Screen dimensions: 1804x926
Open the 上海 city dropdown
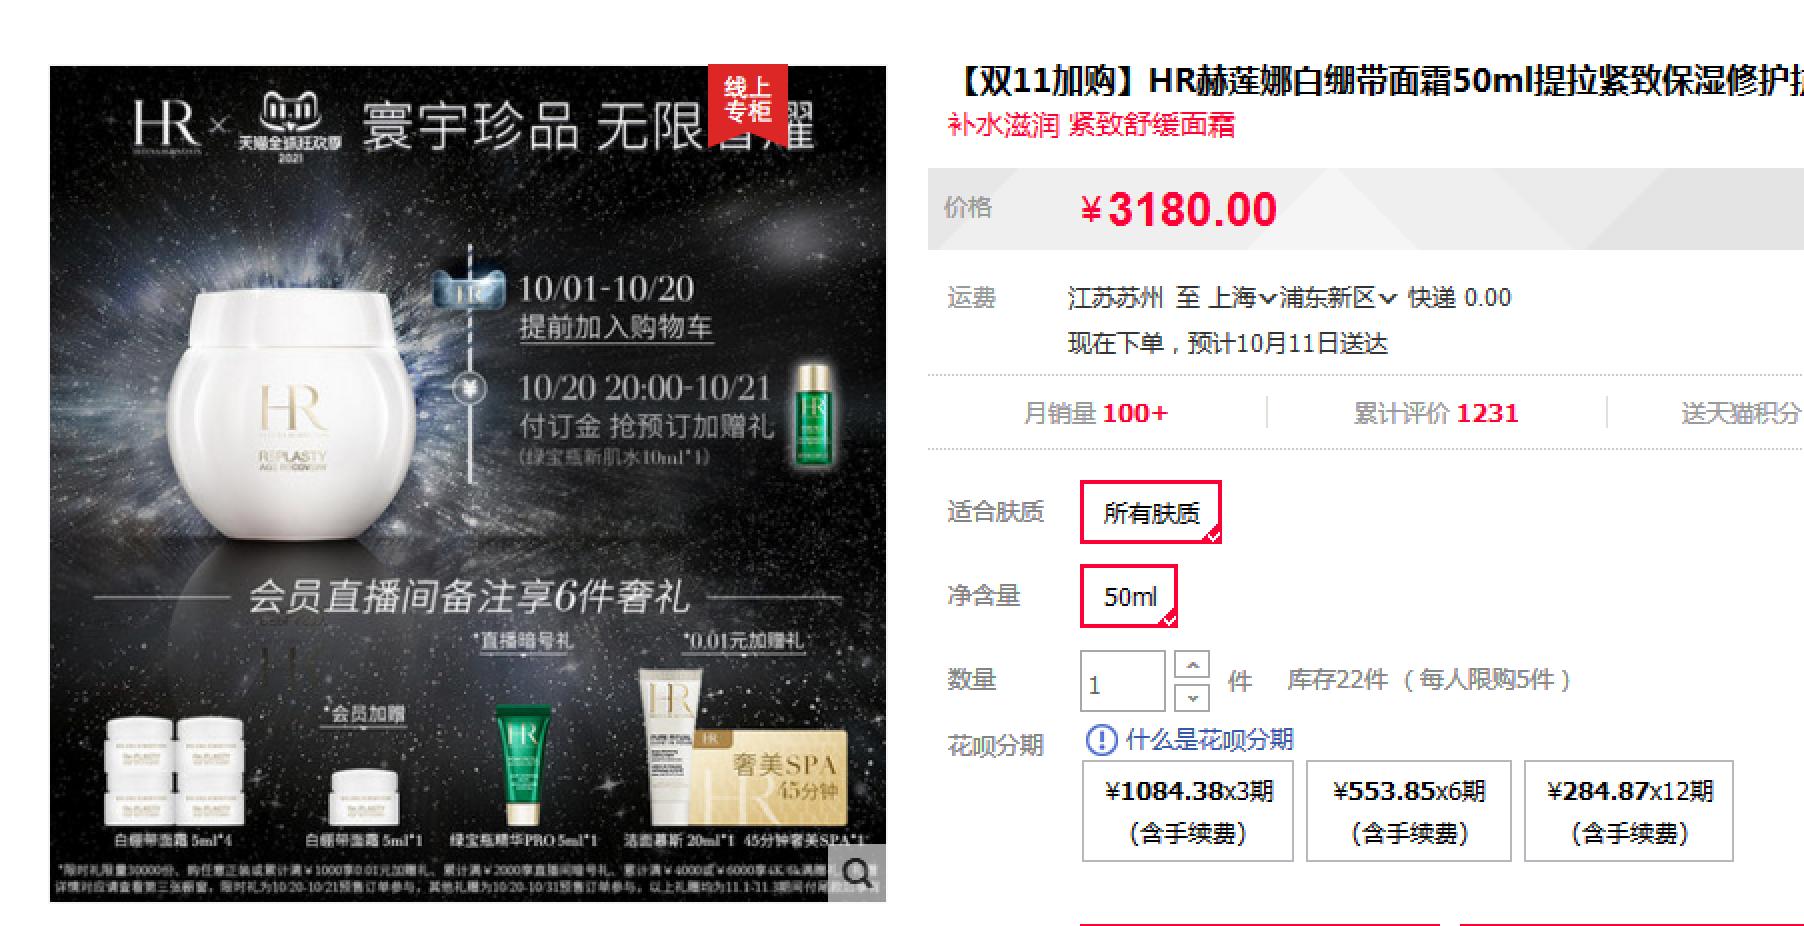pyautogui.click(x=1243, y=298)
